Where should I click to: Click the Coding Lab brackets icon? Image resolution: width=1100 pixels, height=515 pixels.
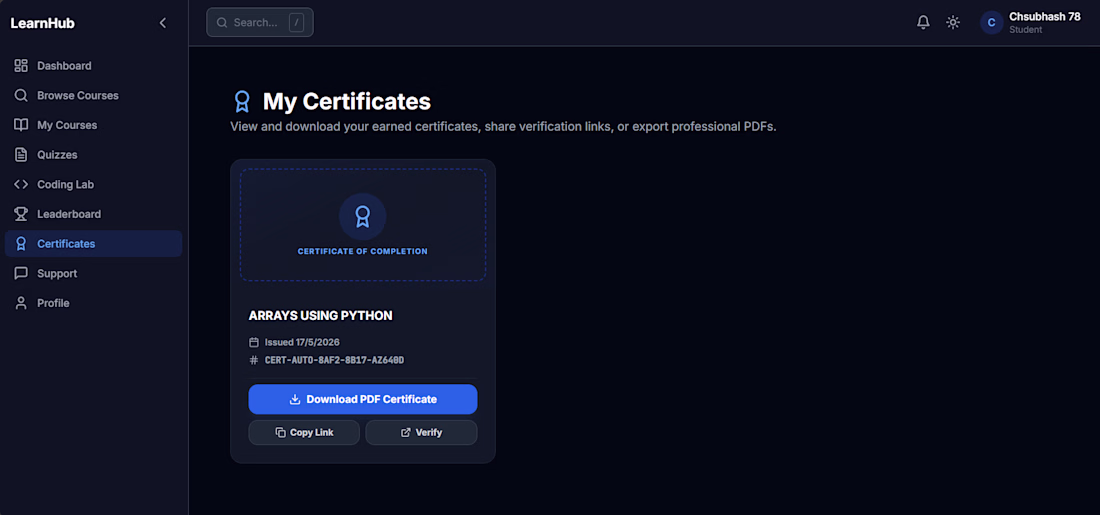pos(21,185)
